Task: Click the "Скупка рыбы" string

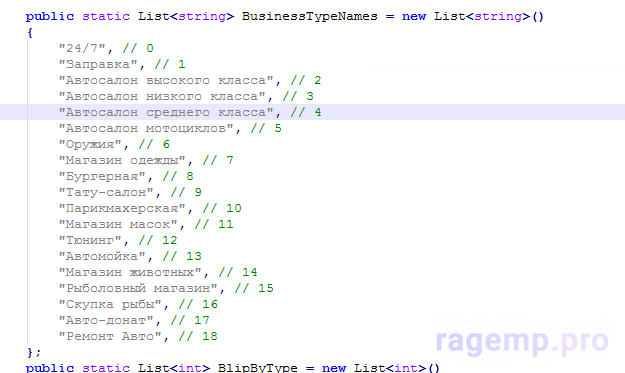Action: point(110,304)
